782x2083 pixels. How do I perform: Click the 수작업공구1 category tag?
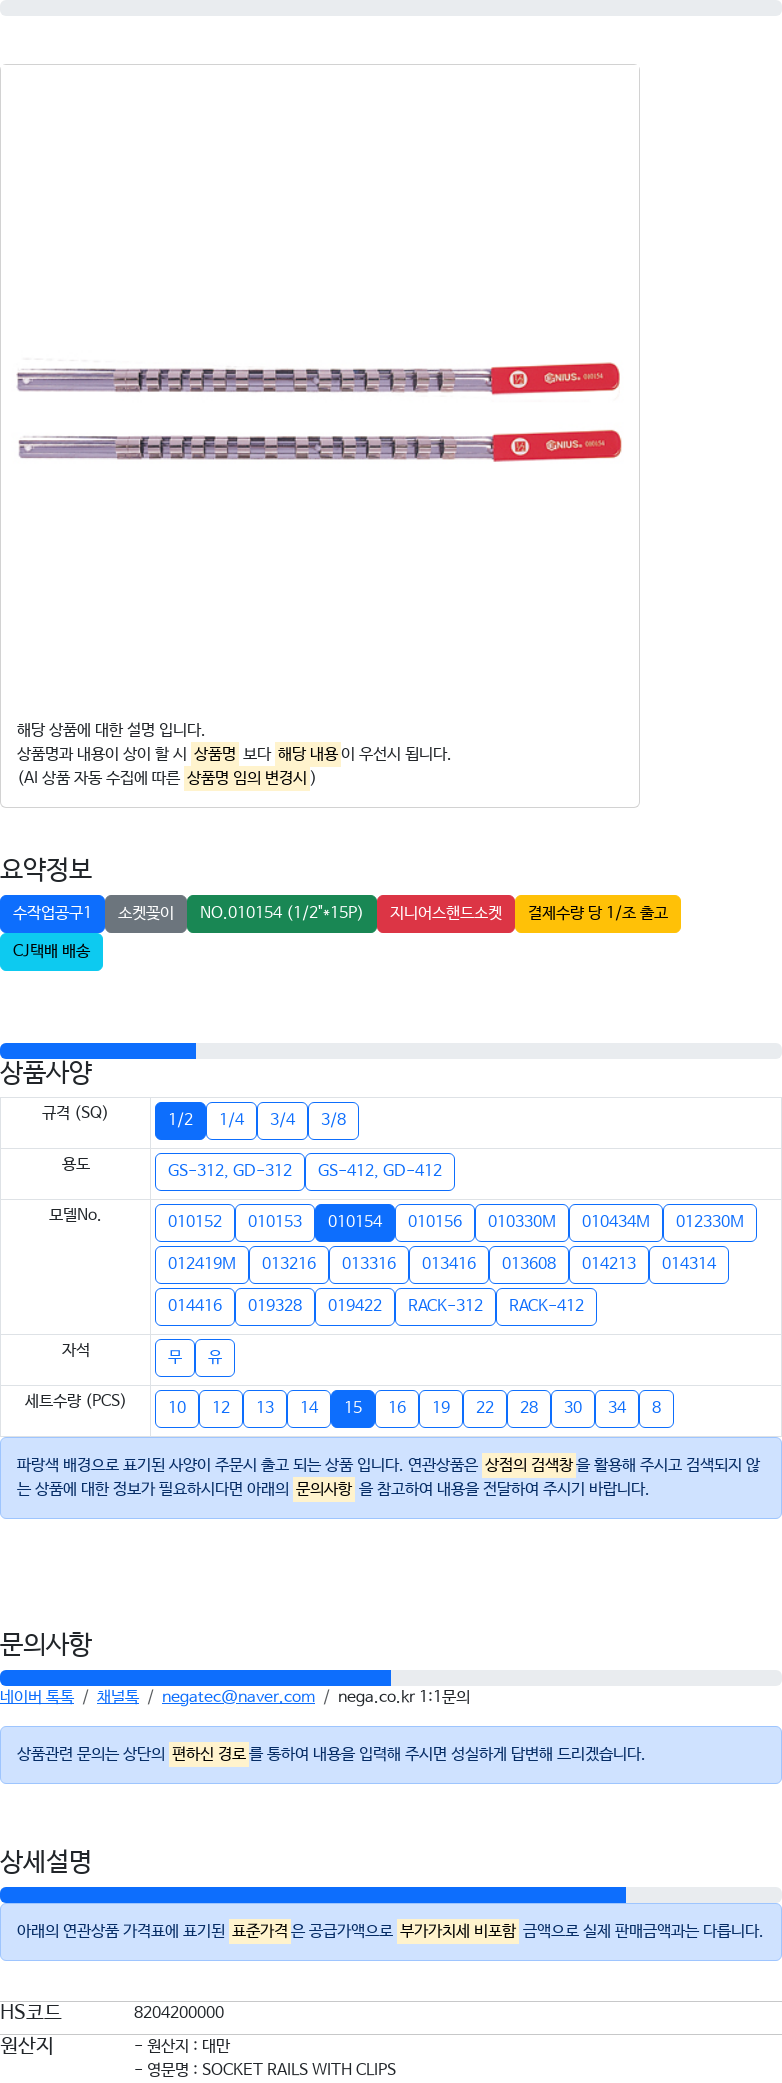pyautogui.click(x=52, y=913)
